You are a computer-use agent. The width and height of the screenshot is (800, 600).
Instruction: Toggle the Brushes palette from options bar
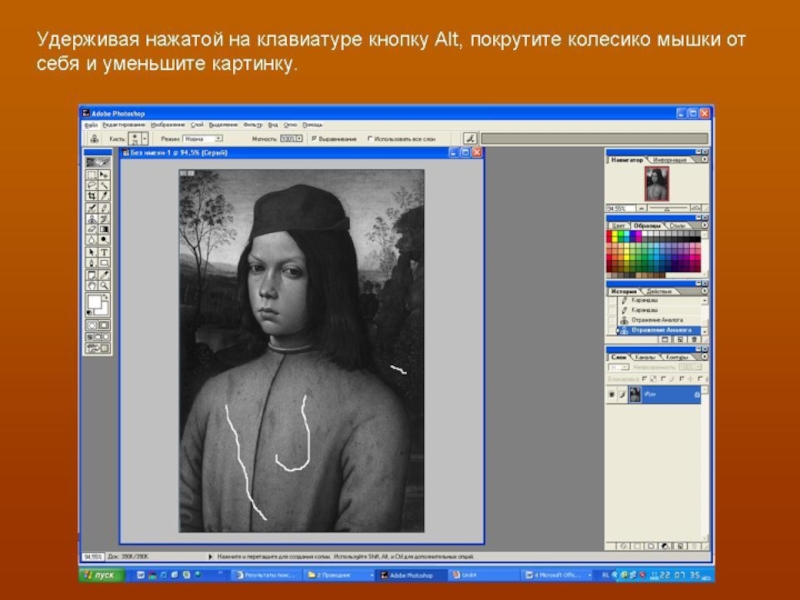470,138
